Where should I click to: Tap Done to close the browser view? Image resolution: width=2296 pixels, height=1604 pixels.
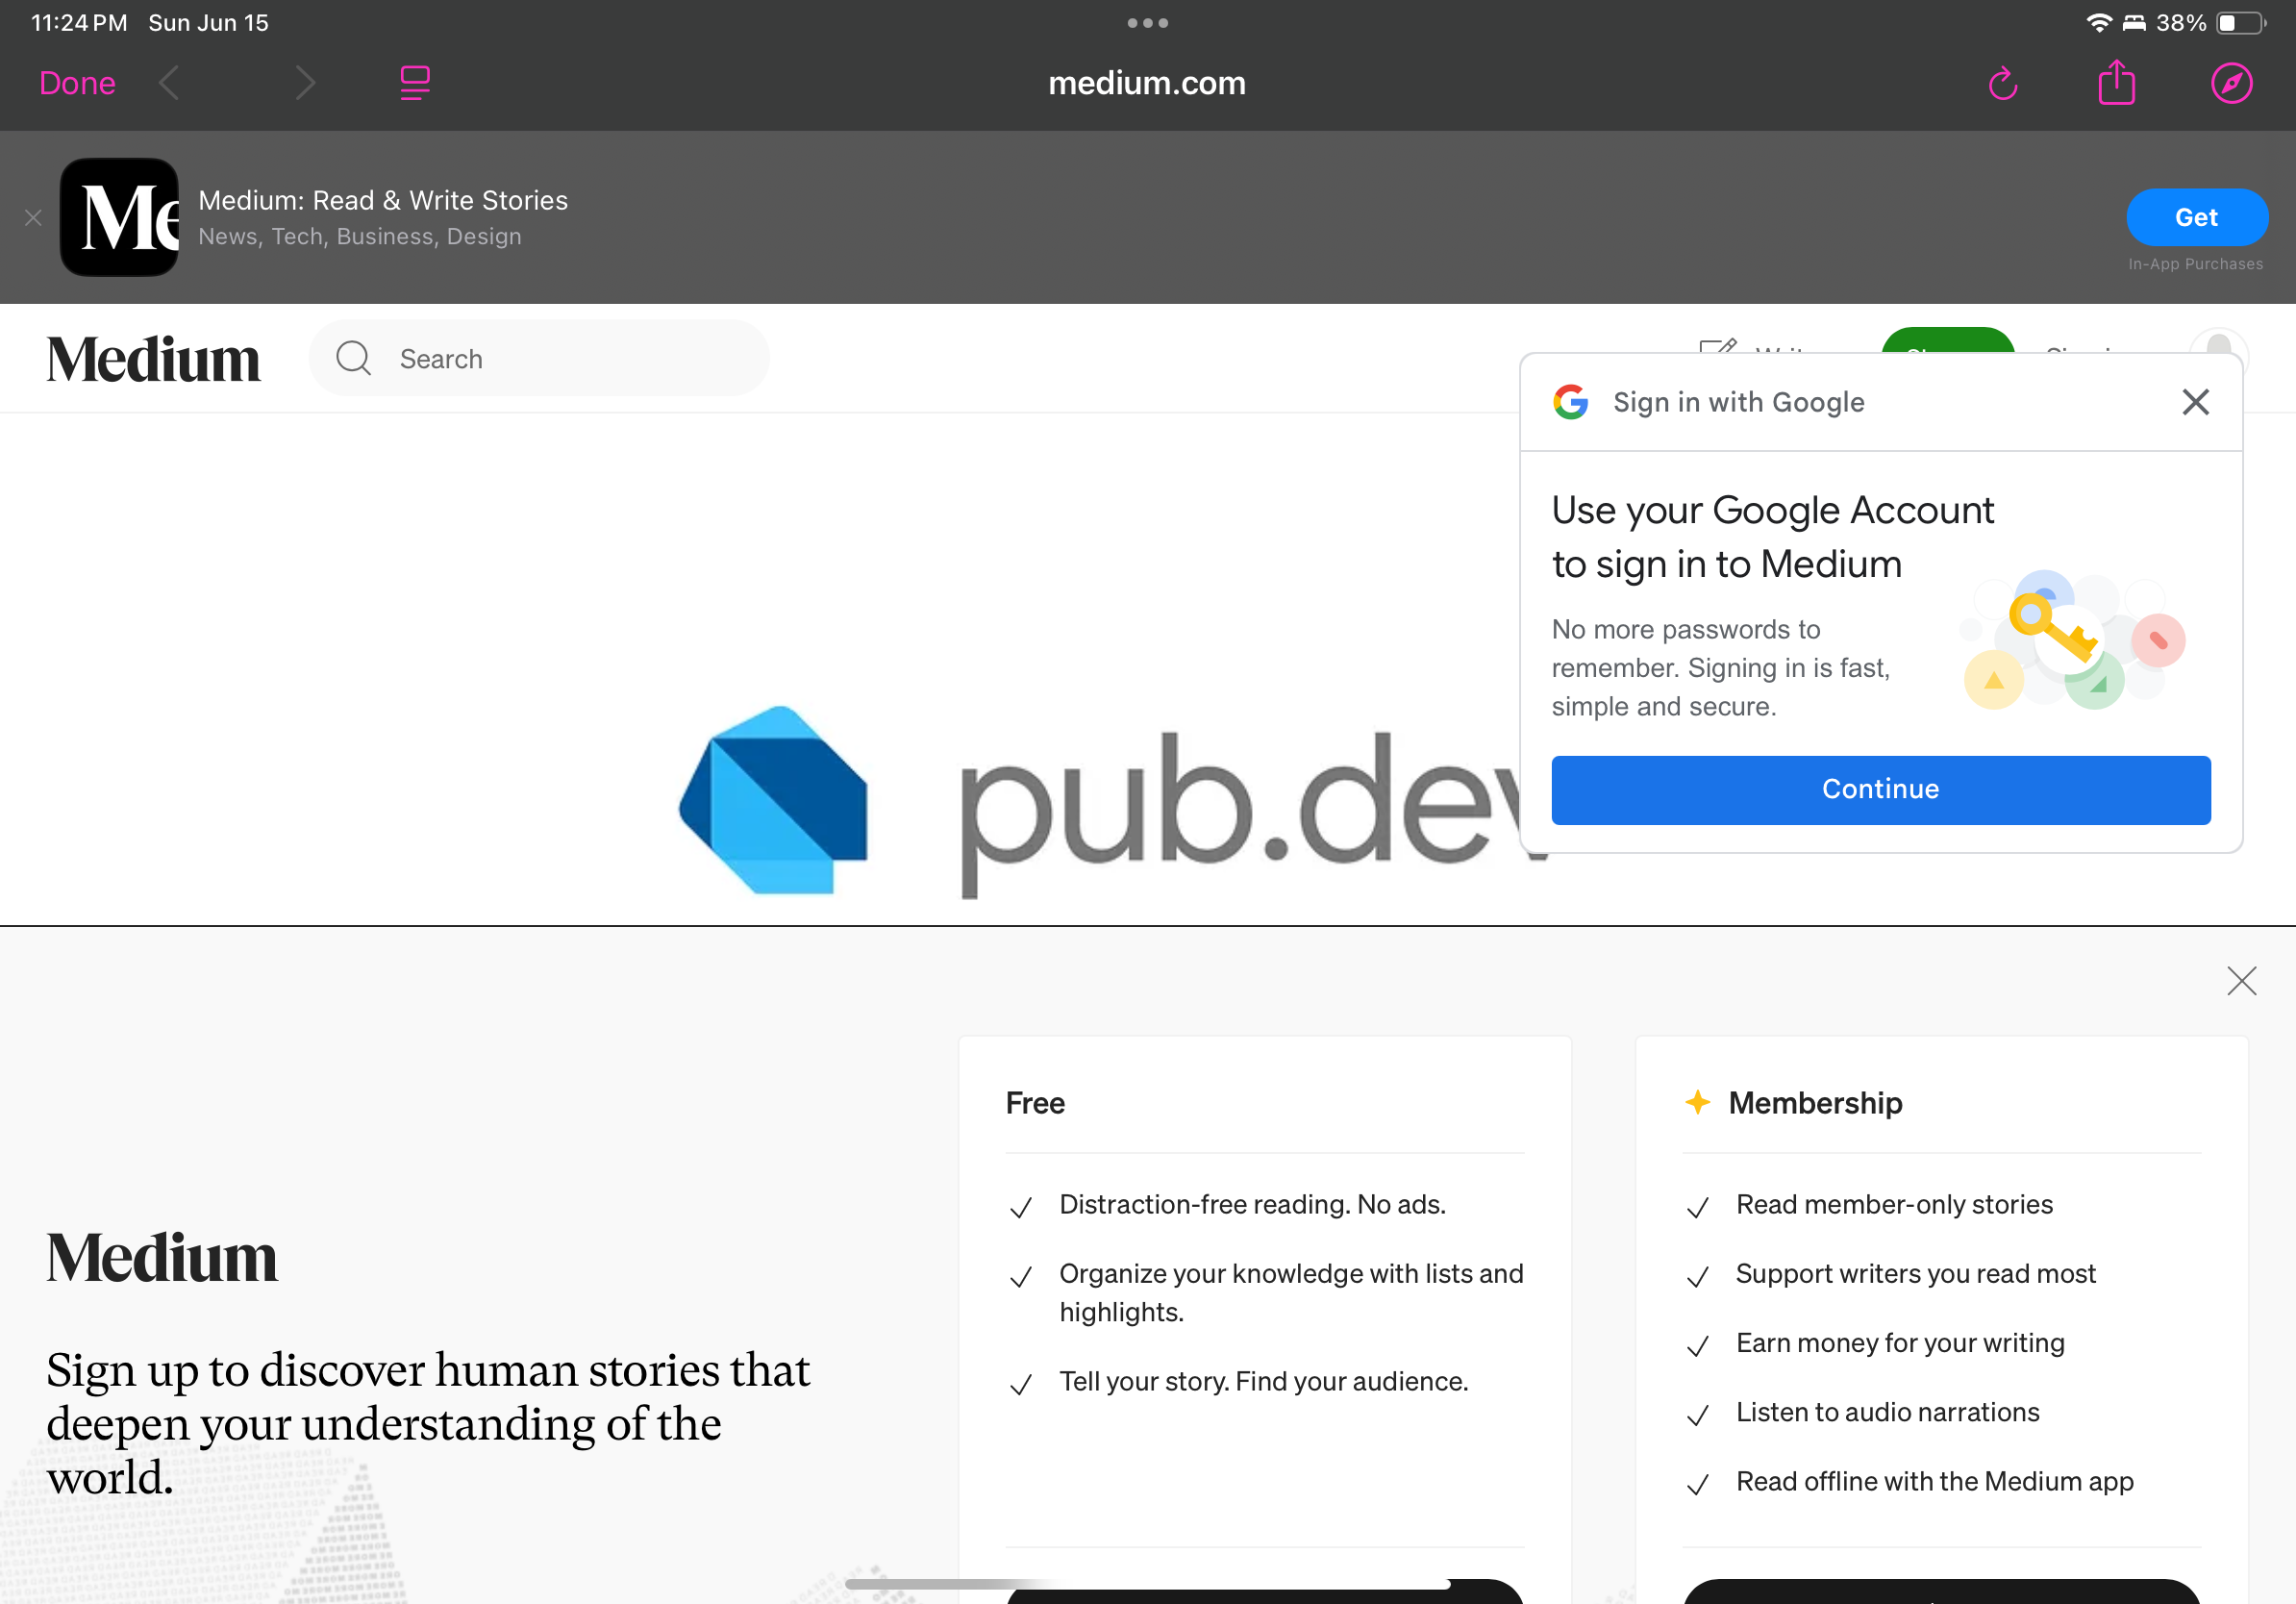pos(77,83)
